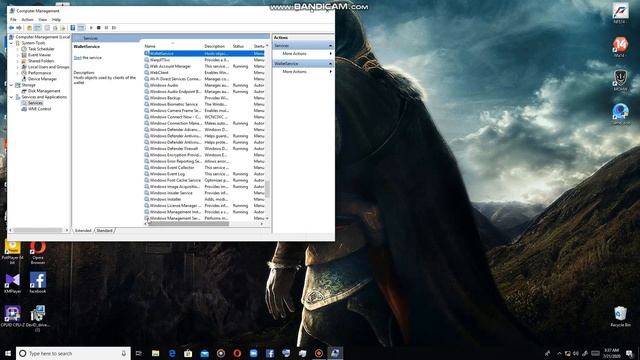Screen dimensions: 640x360
Task: Click the Back arrow in the toolbar
Action: [11, 28]
